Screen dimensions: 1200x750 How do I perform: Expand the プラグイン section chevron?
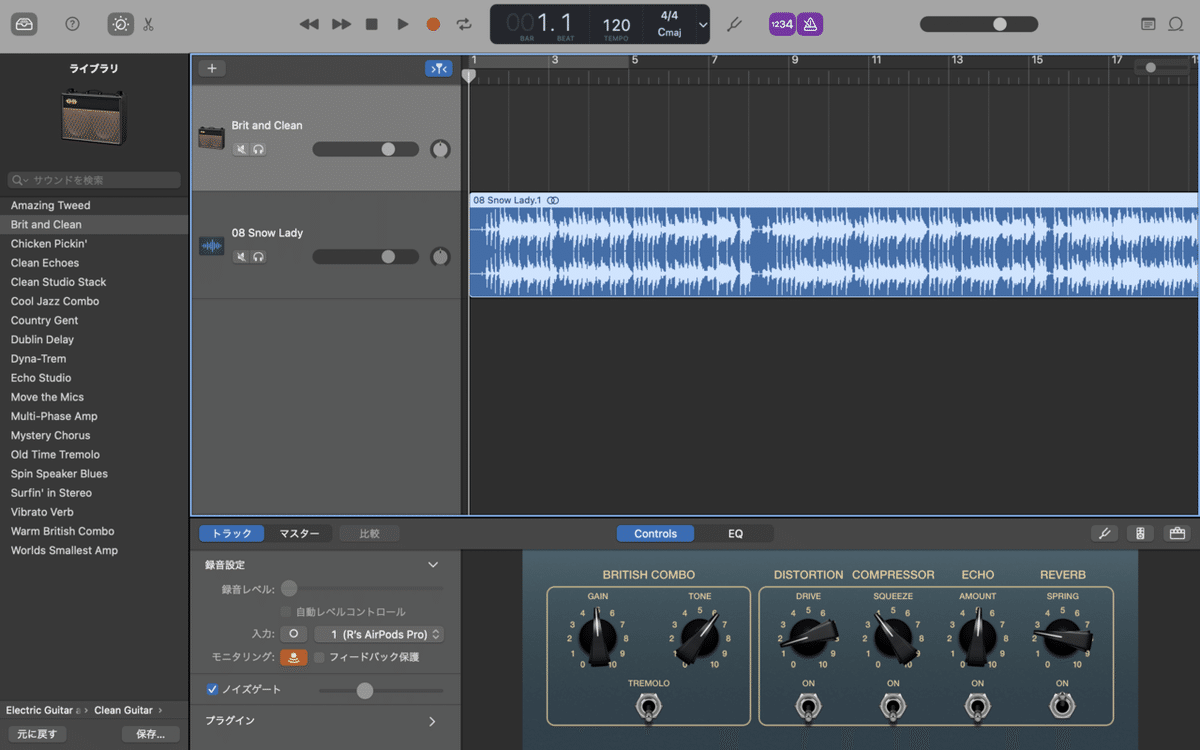point(432,721)
